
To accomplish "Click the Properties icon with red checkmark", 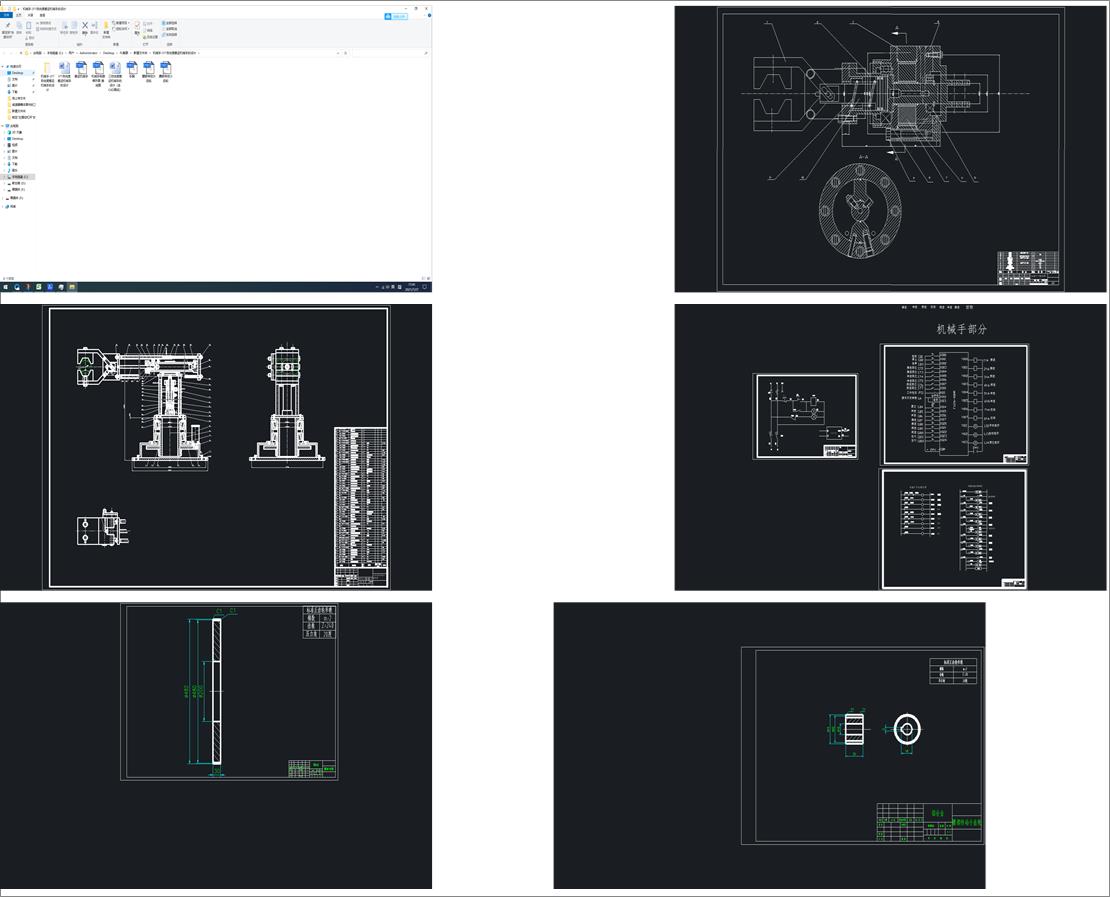I will click(137, 26).
